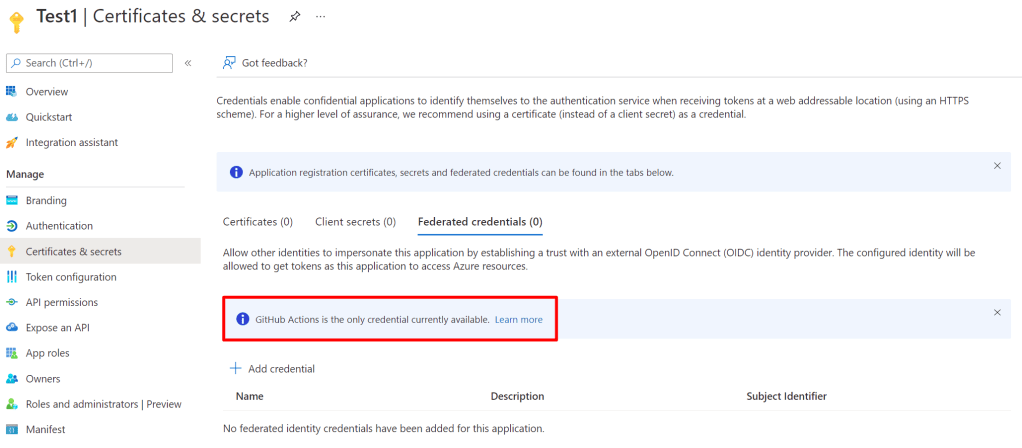Open Token configuration page
1022x448 pixels.
point(70,277)
